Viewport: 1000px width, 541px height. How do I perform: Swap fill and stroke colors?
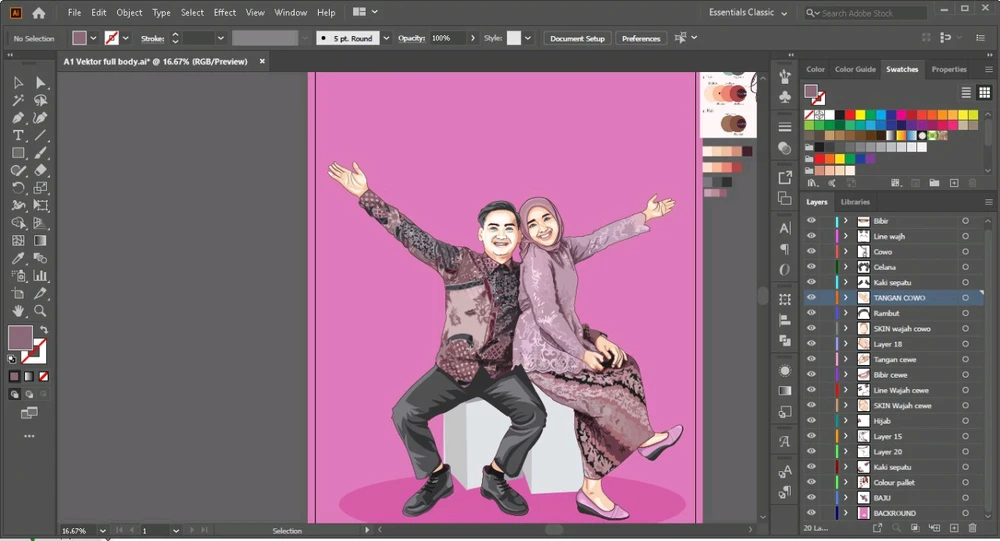[x=43, y=330]
